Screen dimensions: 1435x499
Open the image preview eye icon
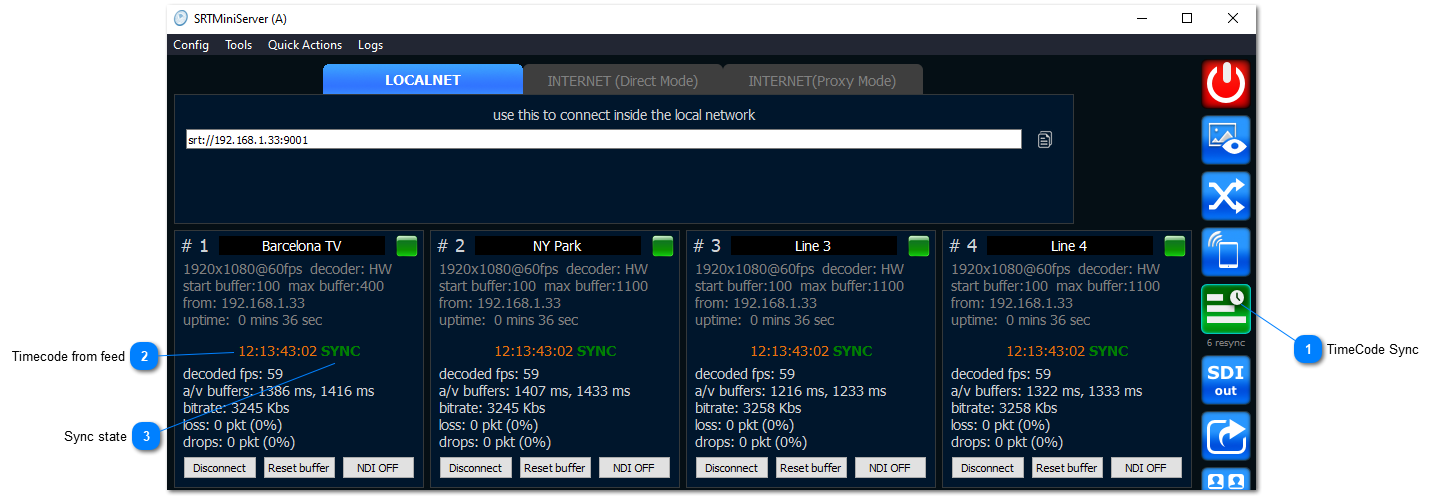pyautogui.click(x=1225, y=140)
